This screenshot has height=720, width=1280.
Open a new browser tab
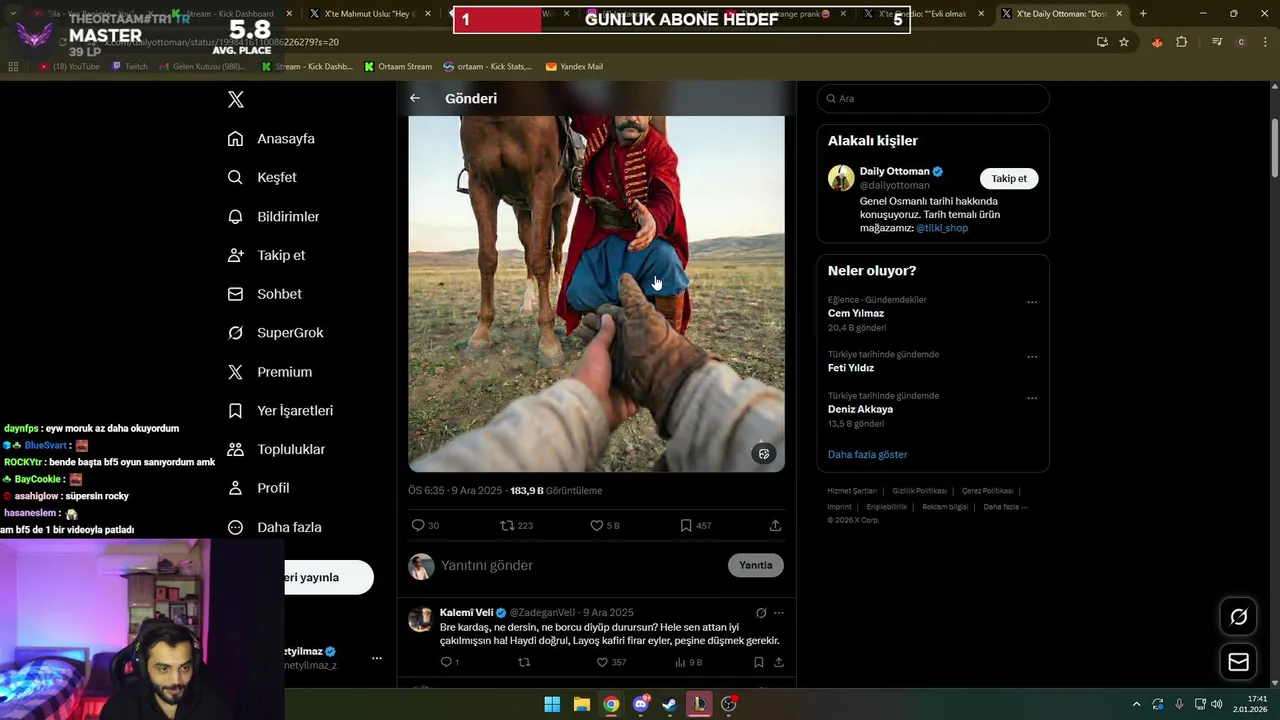click(1143, 14)
